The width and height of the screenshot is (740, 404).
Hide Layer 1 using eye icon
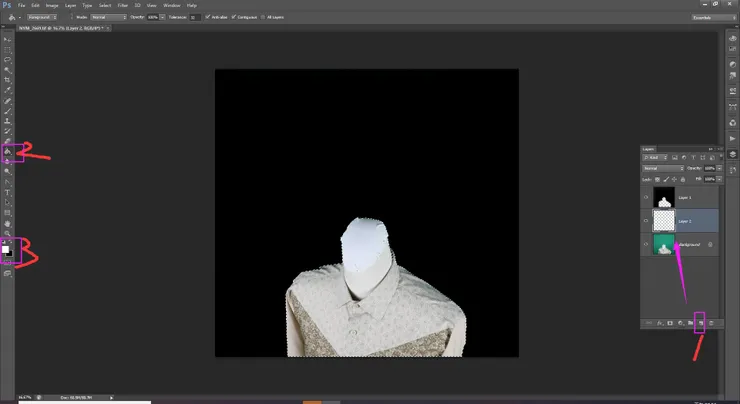tap(645, 197)
